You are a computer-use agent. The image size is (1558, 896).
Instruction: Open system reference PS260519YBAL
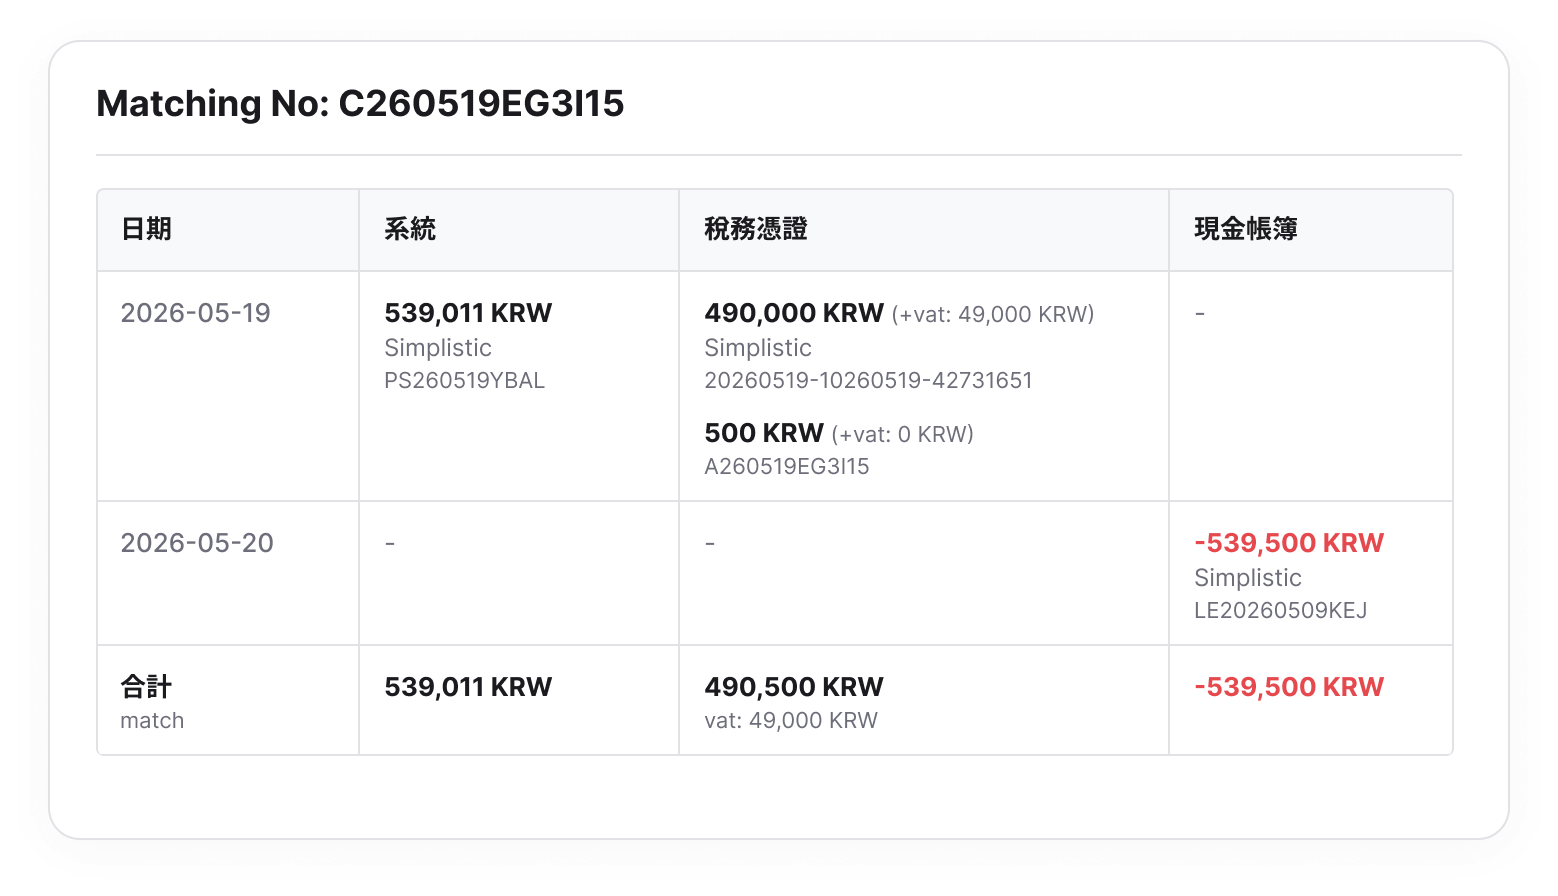pyautogui.click(x=465, y=381)
